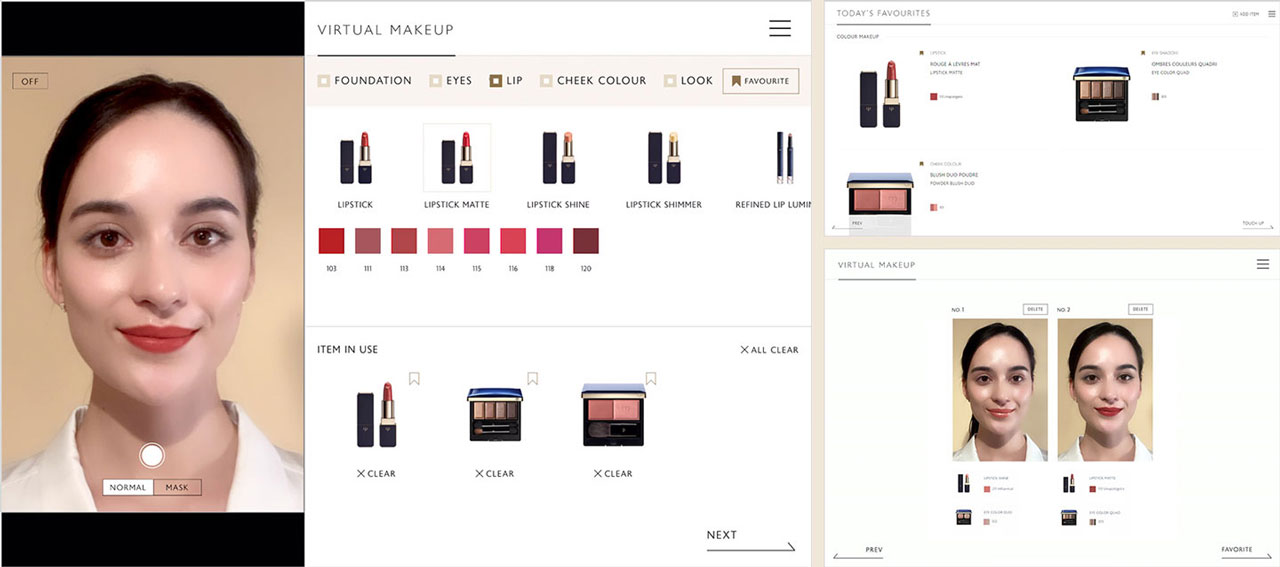This screenshot has width=1280, height=567.
Task: Switch the view mode to MASK
Action: click(x=177, y=488)
